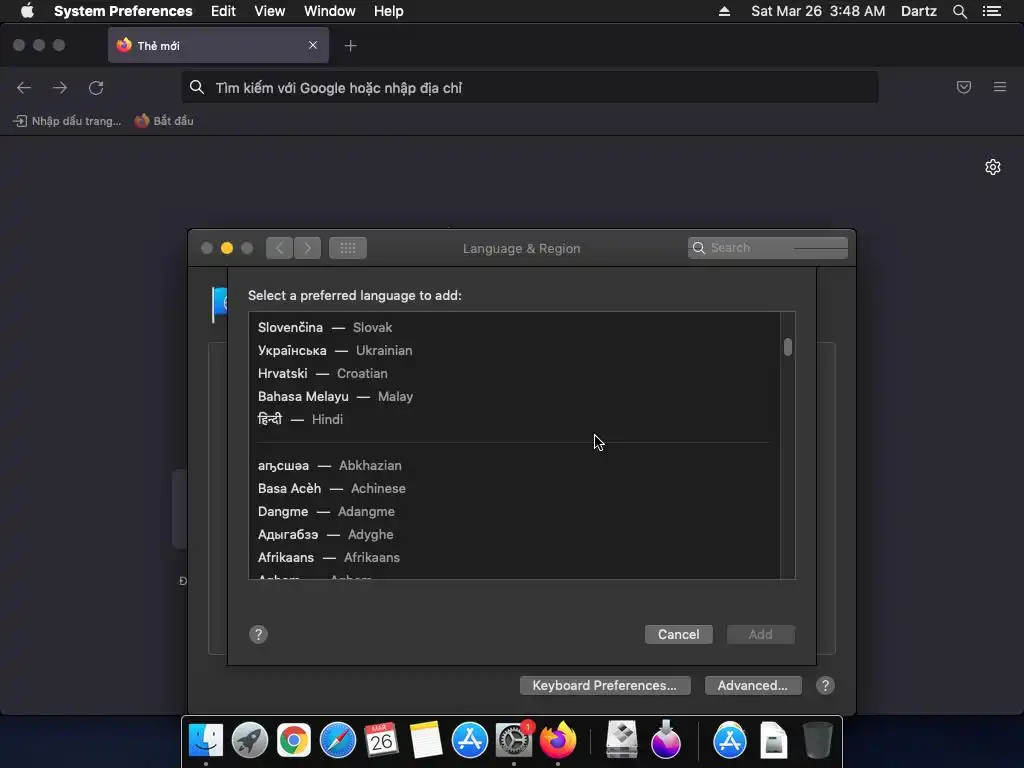Go forward in System Preferences
The width and height of the screenshot is (1024, 768).
pos(308,248)
